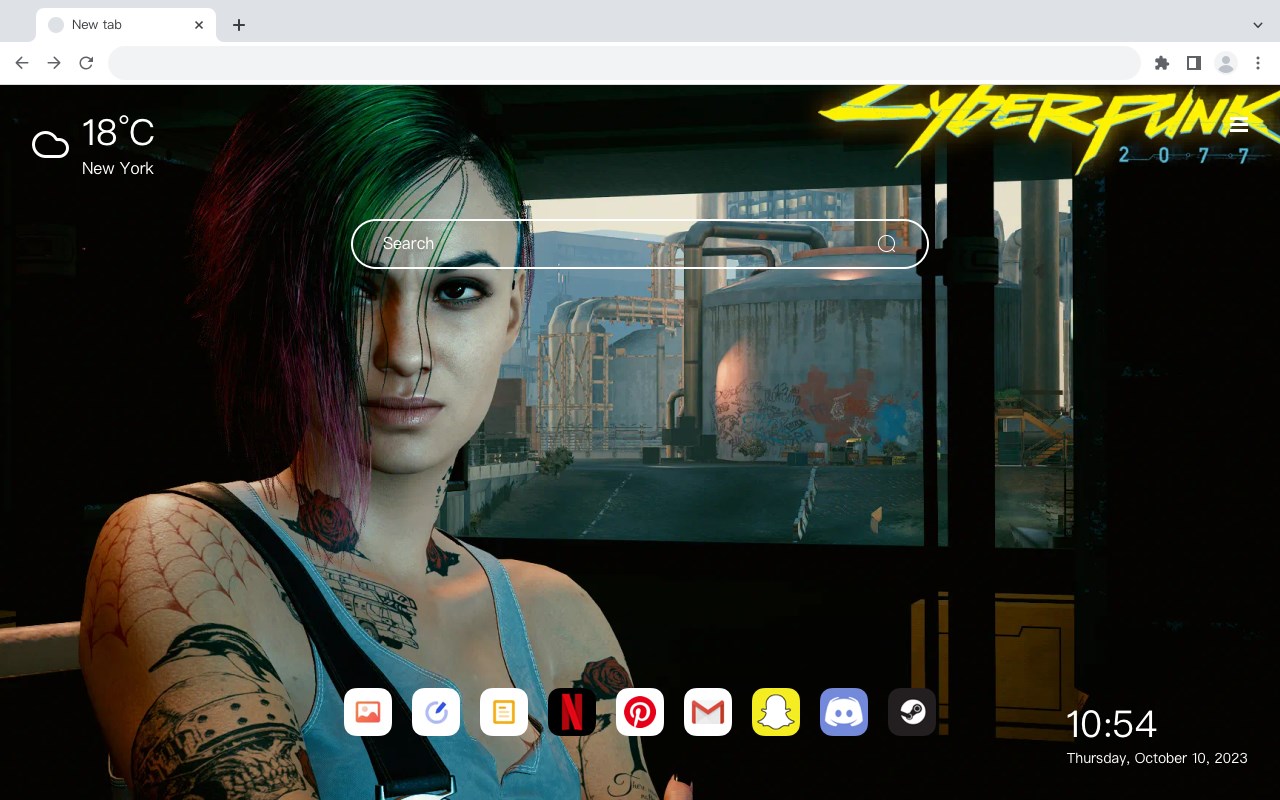Screen dimensions: 1280x800
Task: Click the magnifier search icon
Action: click(x=887, y=244)
